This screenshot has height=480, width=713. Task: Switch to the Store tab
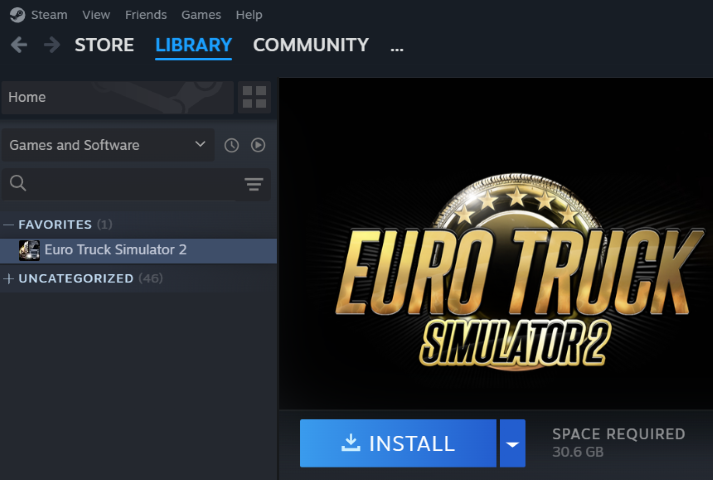(104, 45)
